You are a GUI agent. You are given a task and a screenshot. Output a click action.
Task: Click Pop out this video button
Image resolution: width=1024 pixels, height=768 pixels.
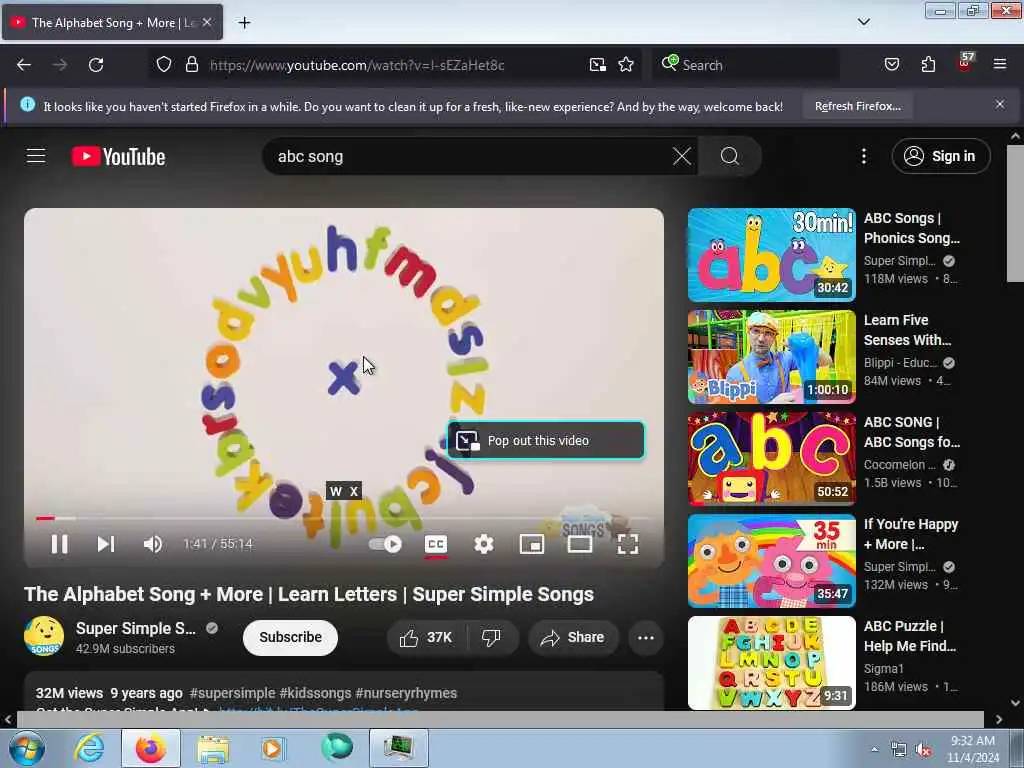[x=546, y=441]
